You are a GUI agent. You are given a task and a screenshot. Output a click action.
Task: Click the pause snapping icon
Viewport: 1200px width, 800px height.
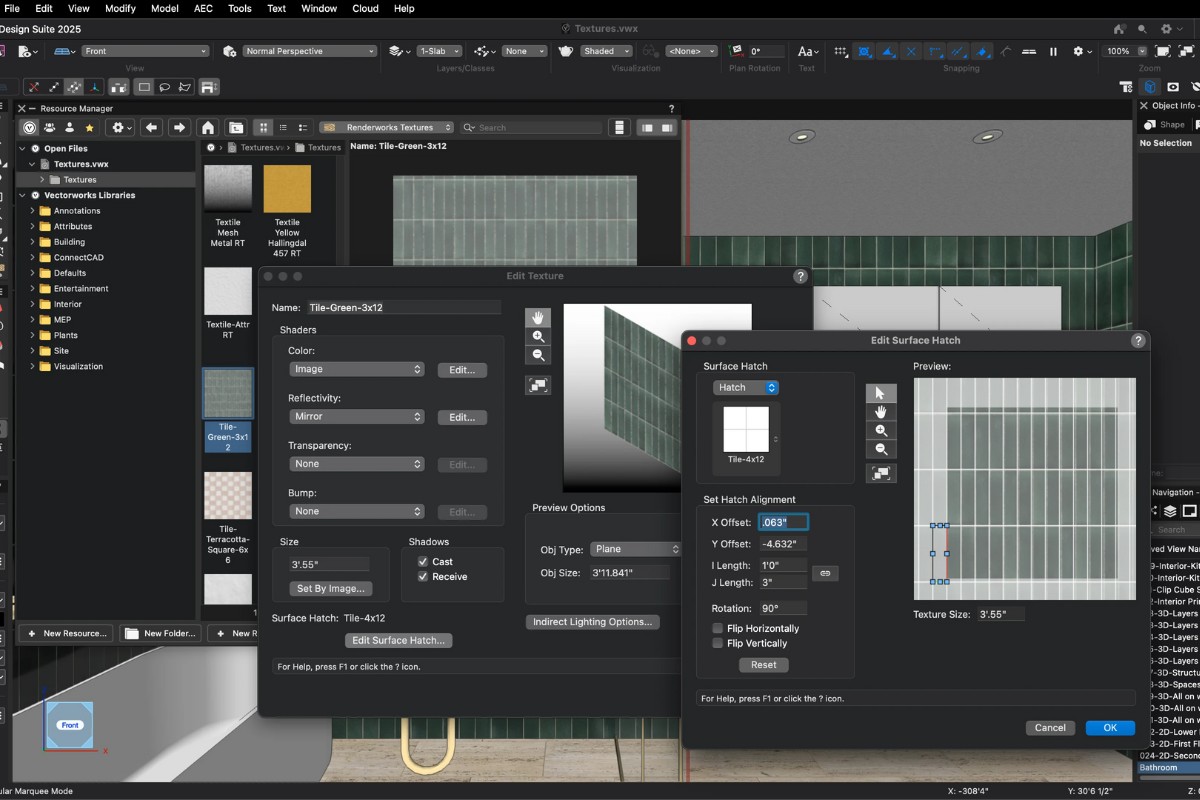click(x=1055, y=51)
